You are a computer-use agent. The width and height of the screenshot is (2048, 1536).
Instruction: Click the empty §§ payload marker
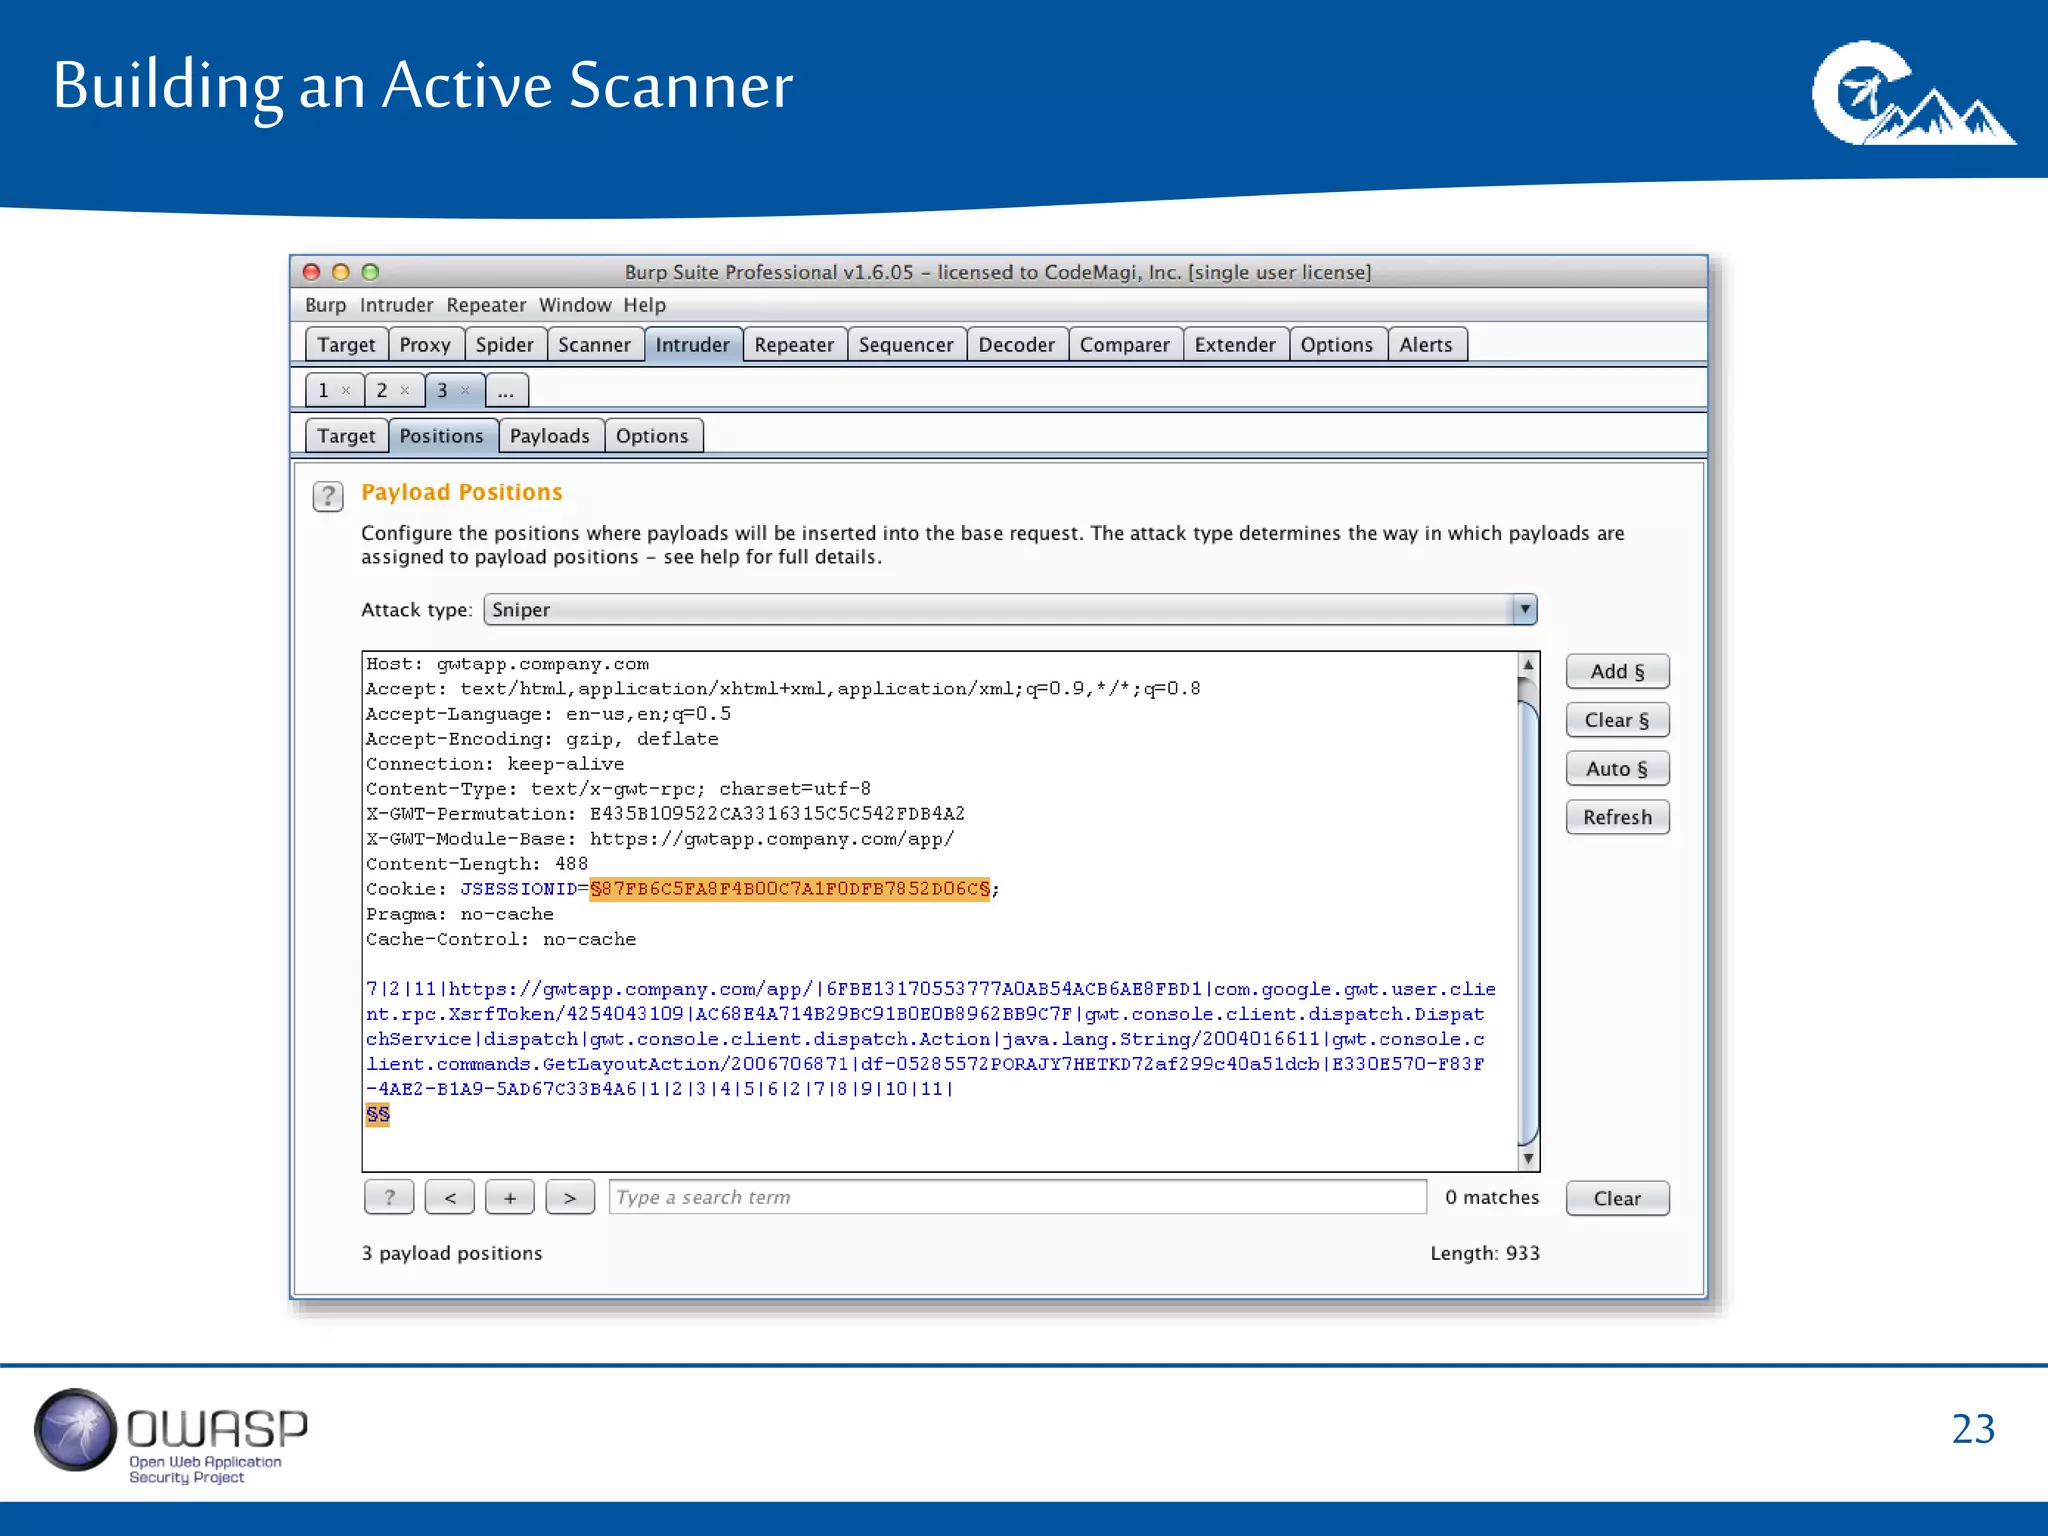pyautogui.click(x=378, y=1114)
